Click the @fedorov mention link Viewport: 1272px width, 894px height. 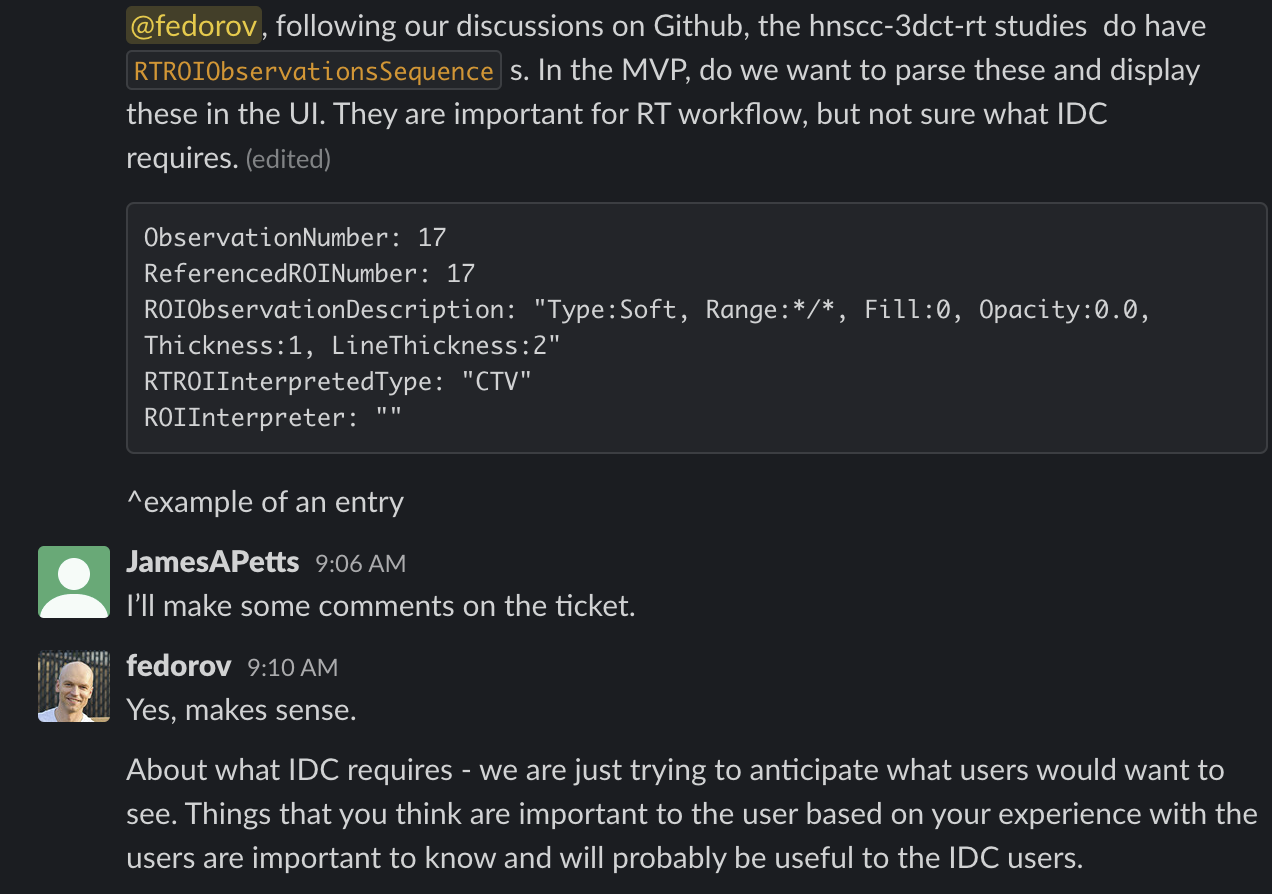coord(193,25)
